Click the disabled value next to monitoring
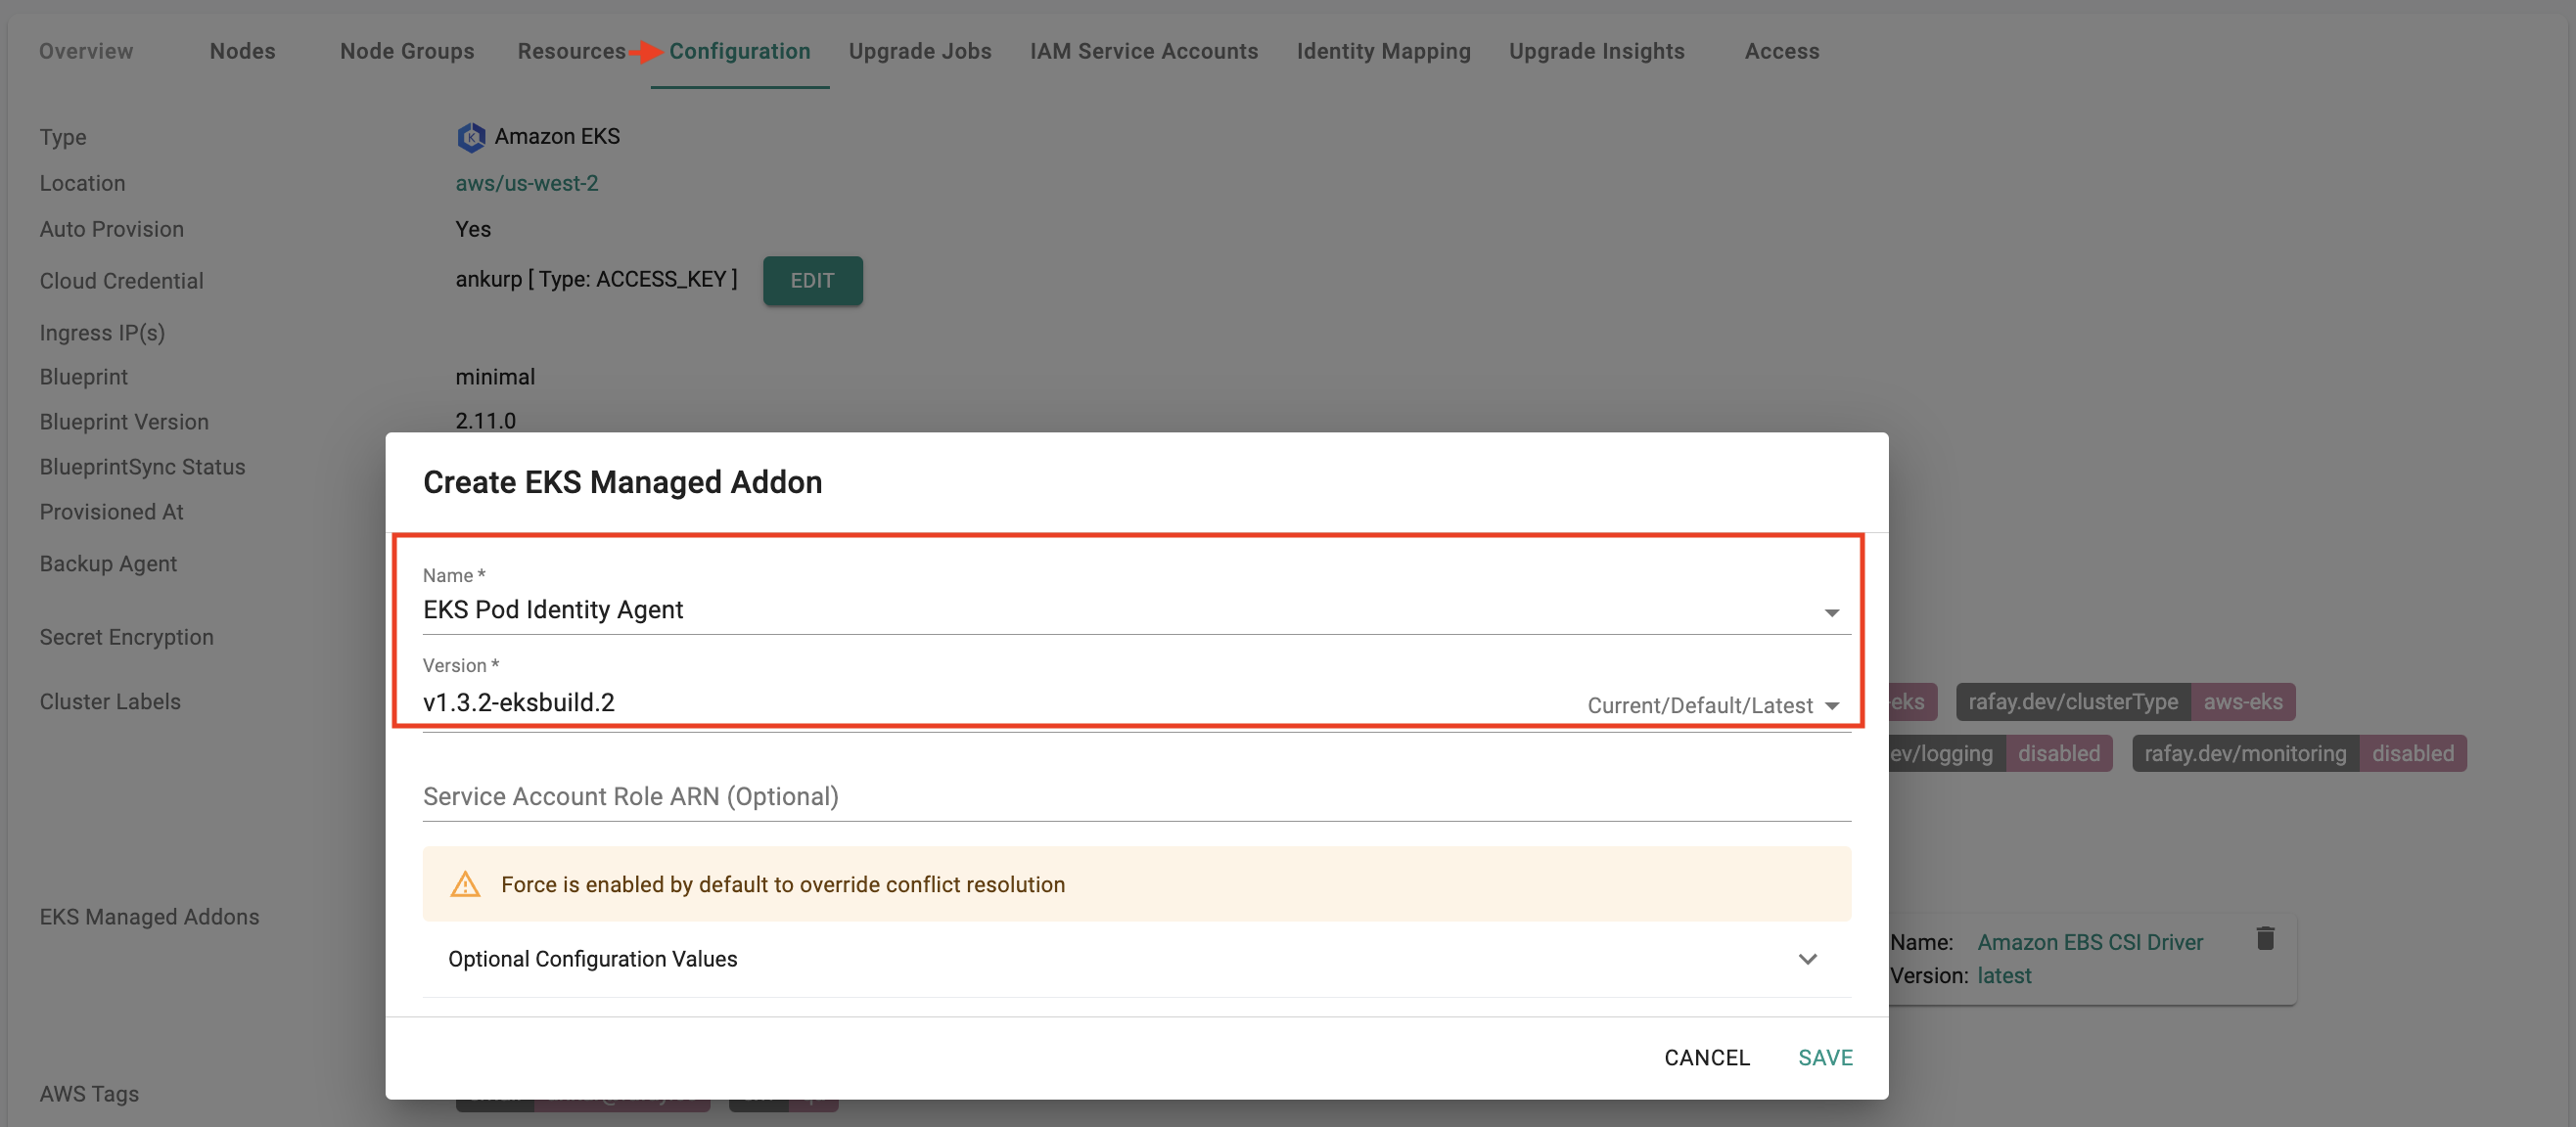The height and width of the screenshot is (1127, 2576). coord(2413,754)
